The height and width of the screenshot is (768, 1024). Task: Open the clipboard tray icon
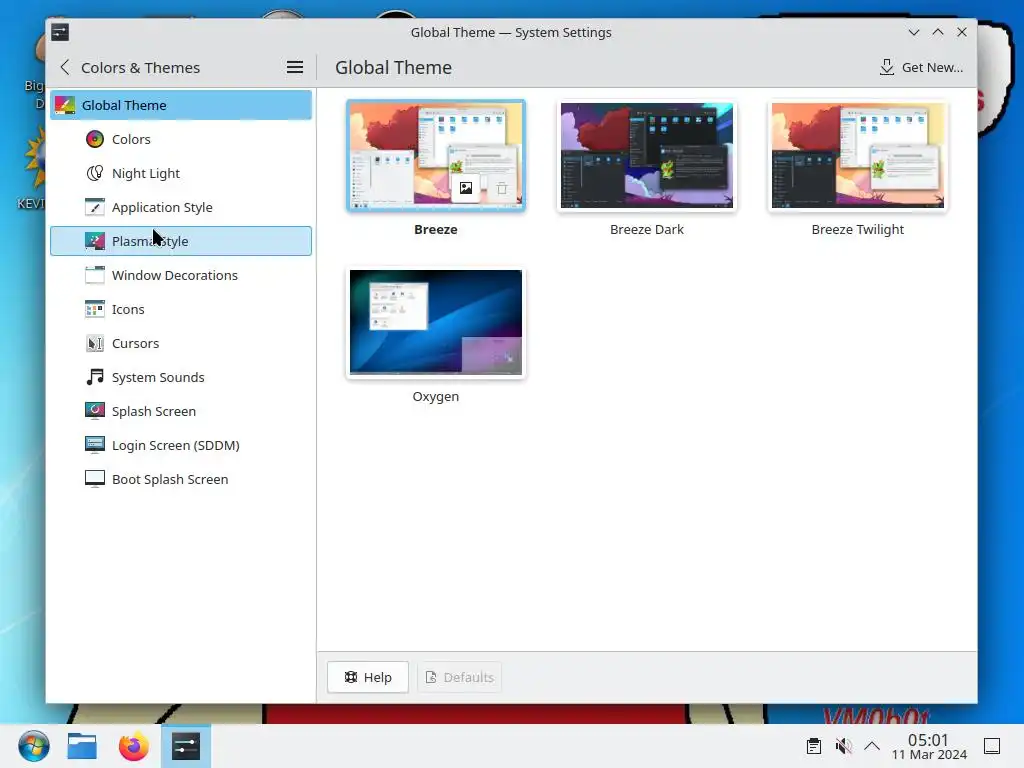[814, 746]
